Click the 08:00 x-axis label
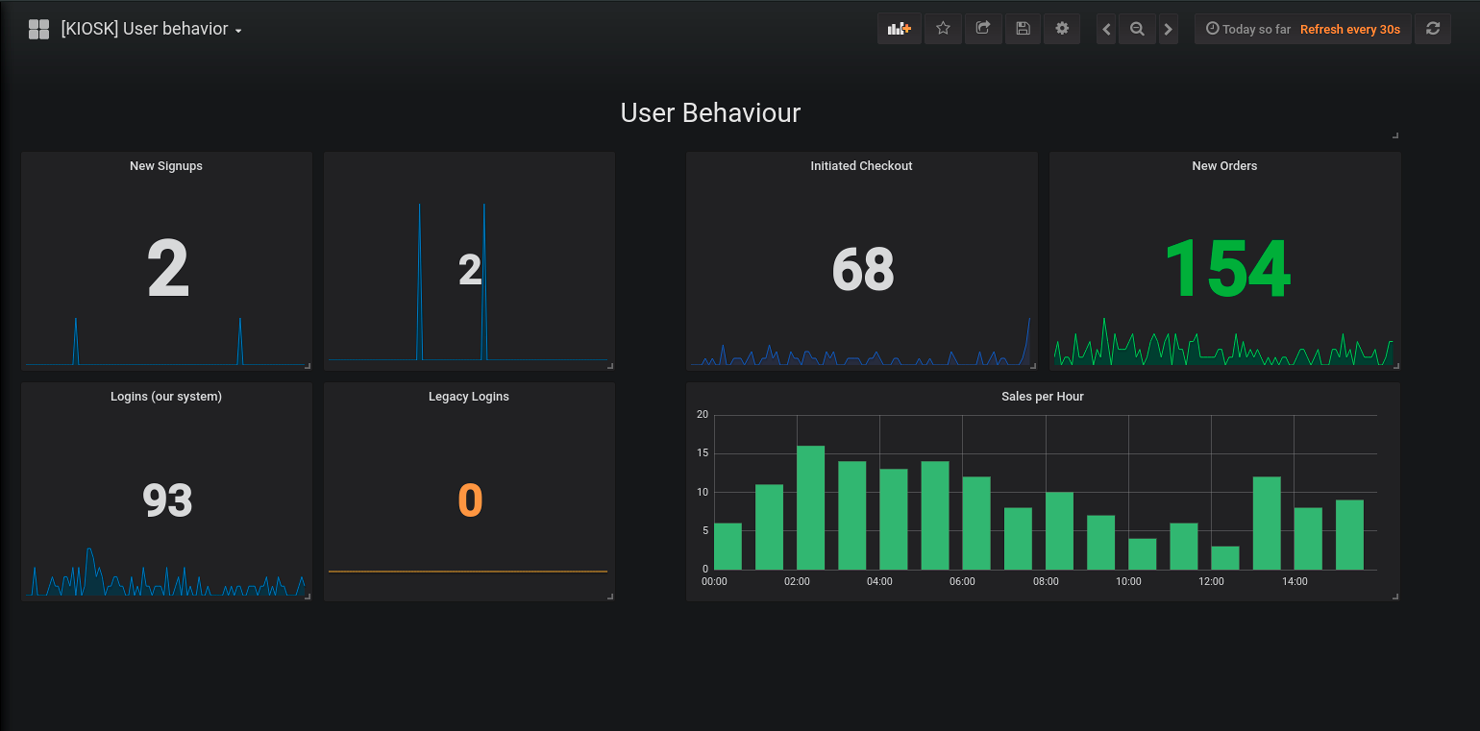Viewport: 1480px width, 731px height. coord(1046,581)
